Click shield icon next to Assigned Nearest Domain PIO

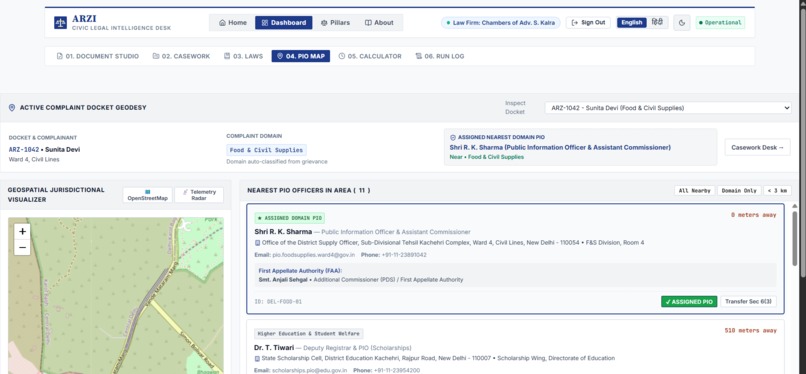point(453,138)
